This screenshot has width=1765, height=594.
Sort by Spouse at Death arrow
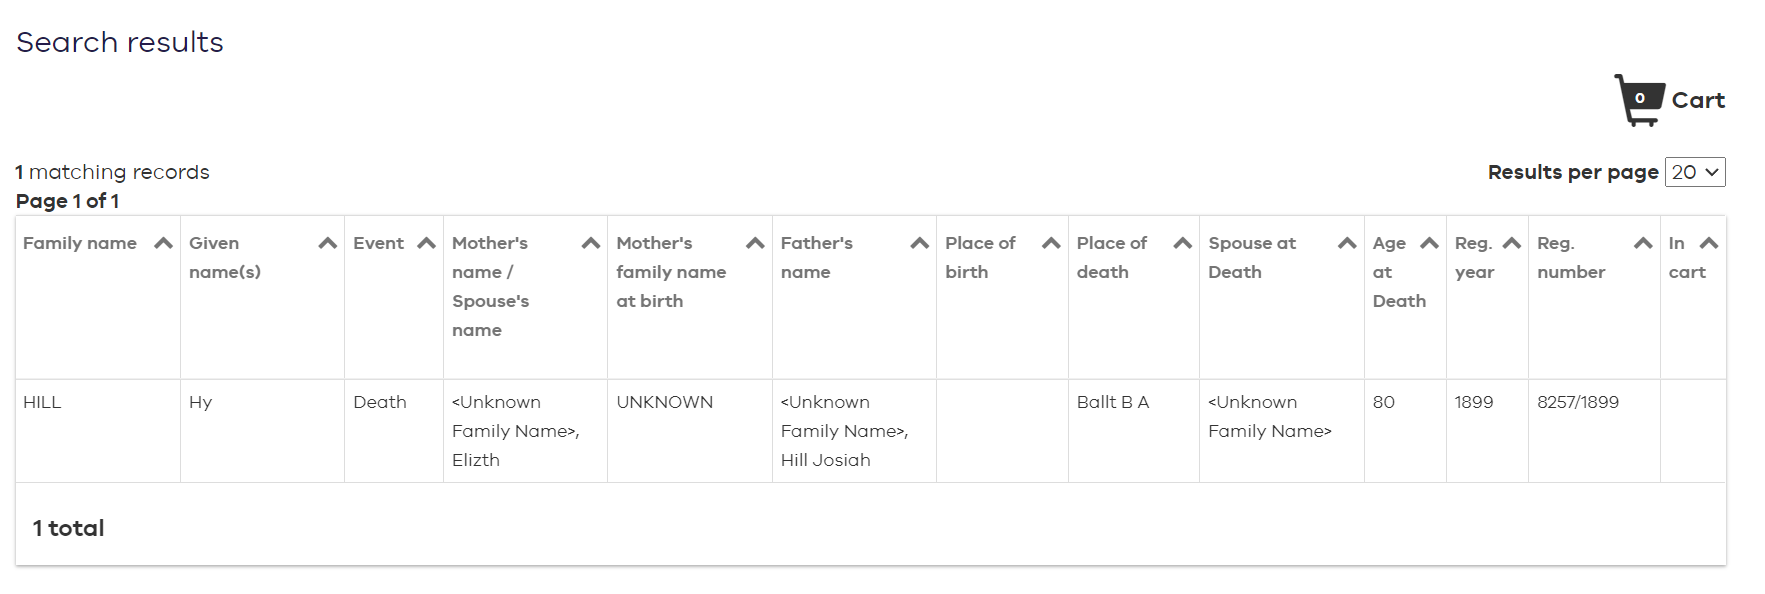(1347, 243)
